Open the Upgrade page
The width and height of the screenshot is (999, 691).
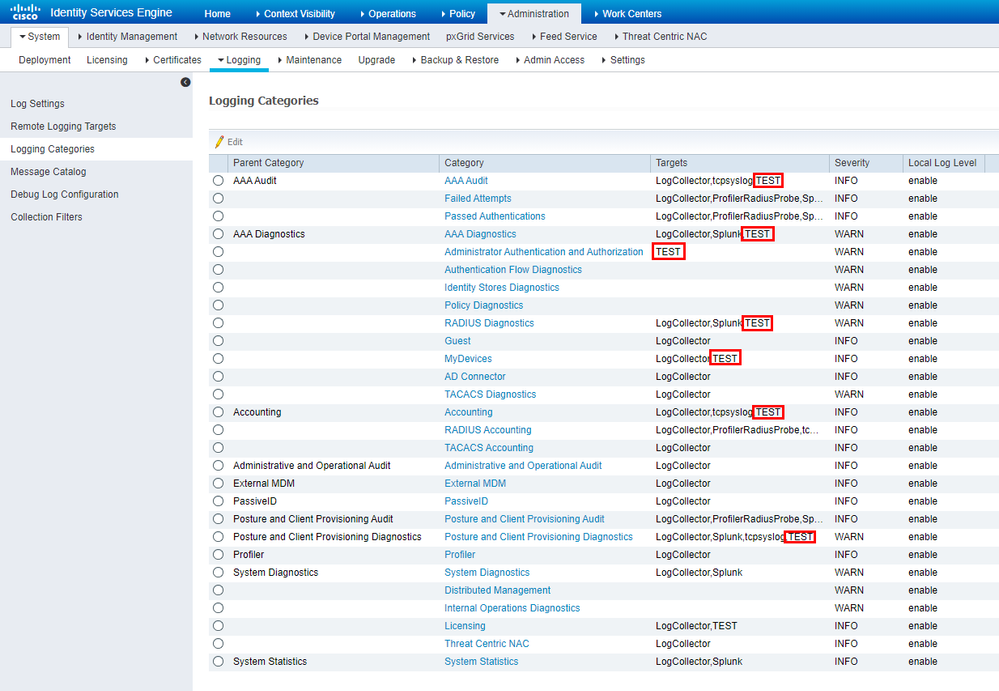click(x=377, y=60)
